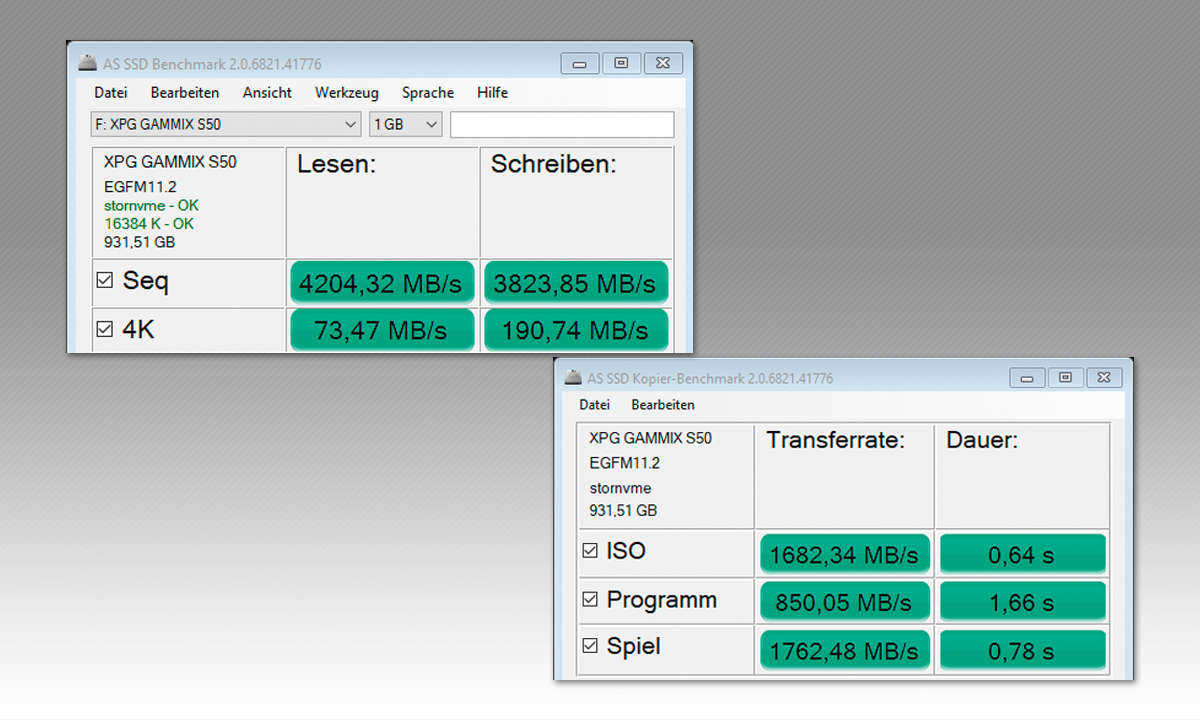Image resolution: width=1200 pixels, height=720 pixels.
Task: Click the Schreiben: column header
Action: (x=554, y=166)
